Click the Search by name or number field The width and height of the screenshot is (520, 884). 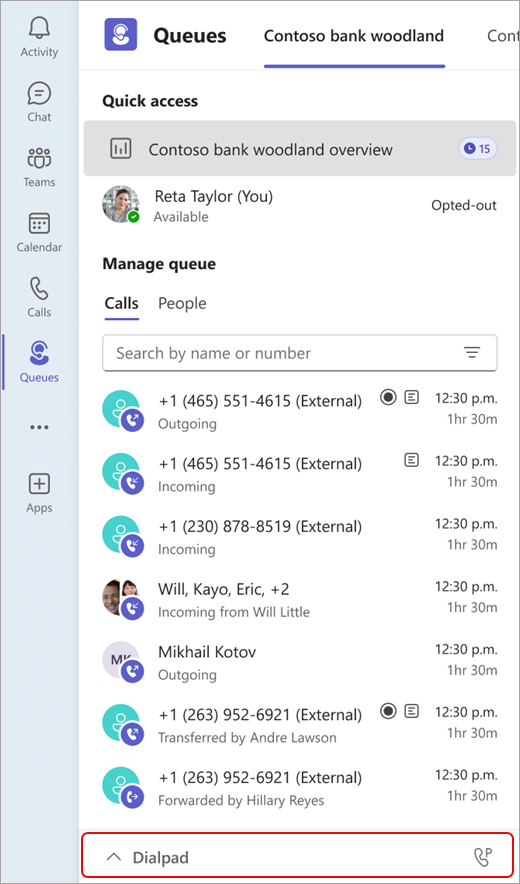point(299,353)
